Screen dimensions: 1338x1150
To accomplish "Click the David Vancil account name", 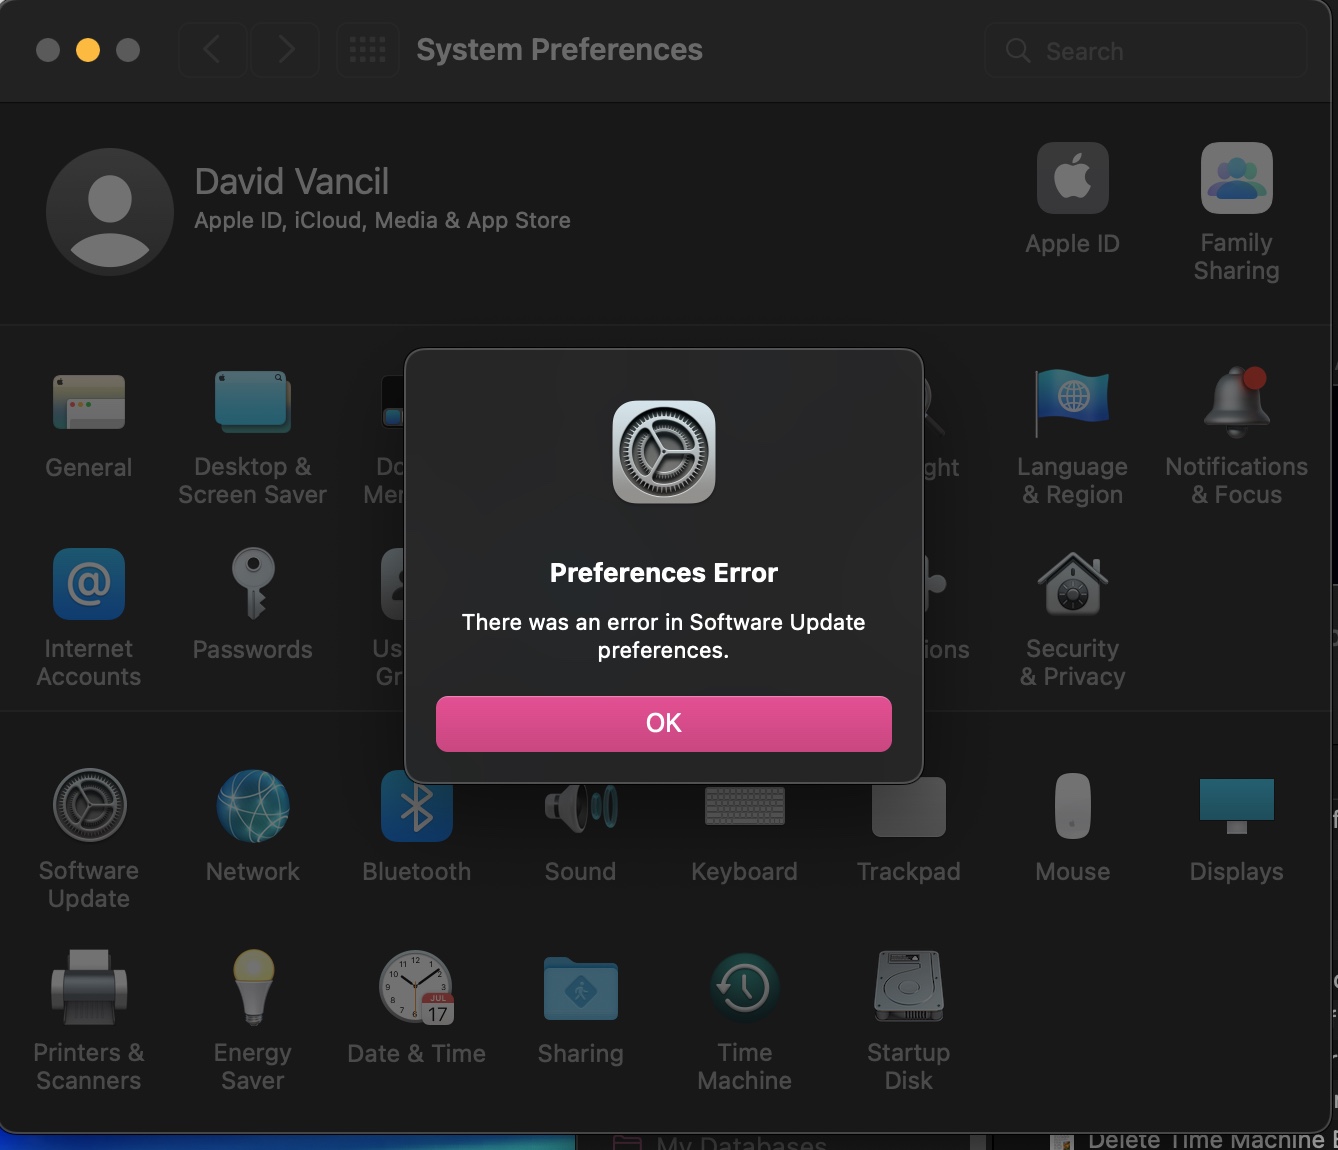I will 292,181.
